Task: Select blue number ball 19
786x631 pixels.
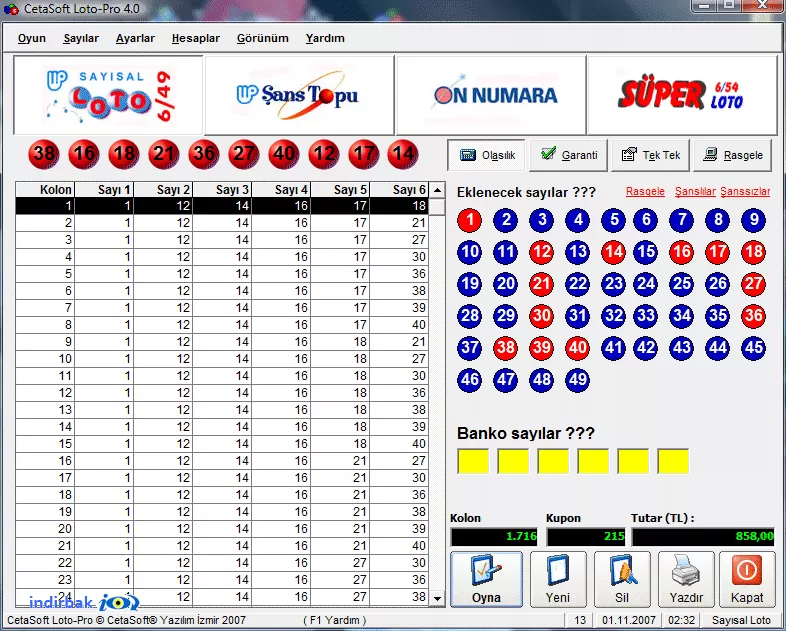Action: pyautogui.click(x=470, y=284)
